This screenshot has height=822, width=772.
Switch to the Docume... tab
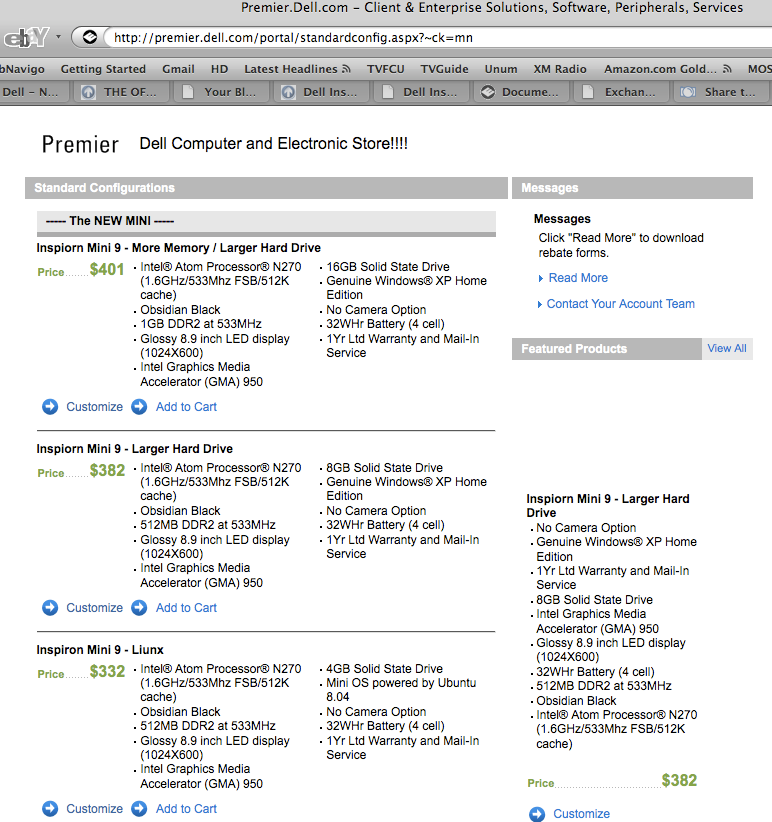pos(522,92)
